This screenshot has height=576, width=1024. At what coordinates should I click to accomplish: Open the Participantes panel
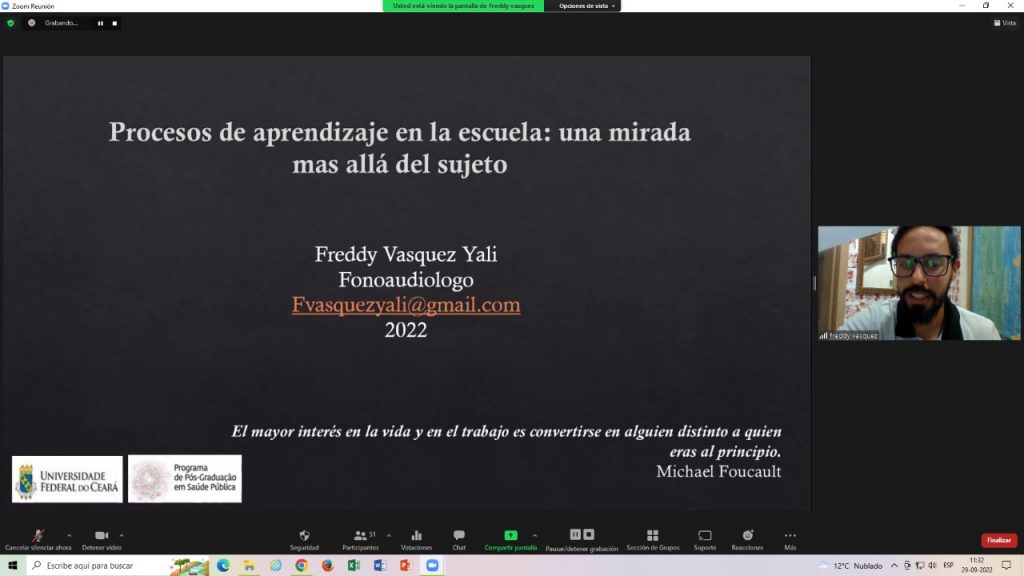[x=359, y=536]
